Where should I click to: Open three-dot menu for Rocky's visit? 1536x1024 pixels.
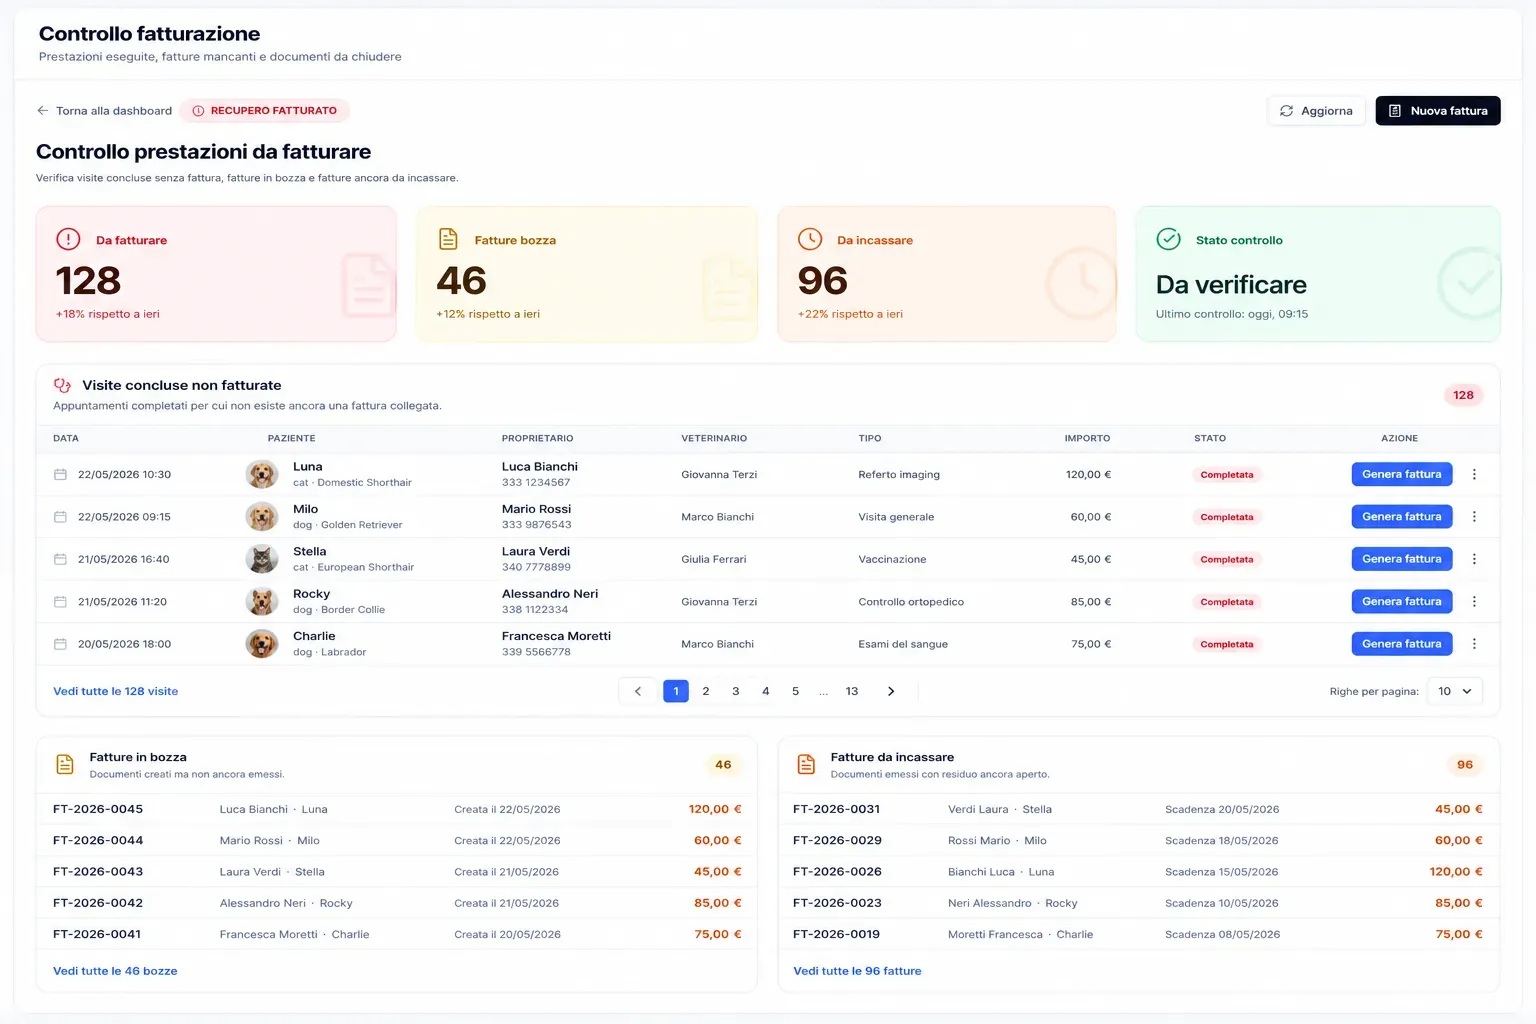1474,602
